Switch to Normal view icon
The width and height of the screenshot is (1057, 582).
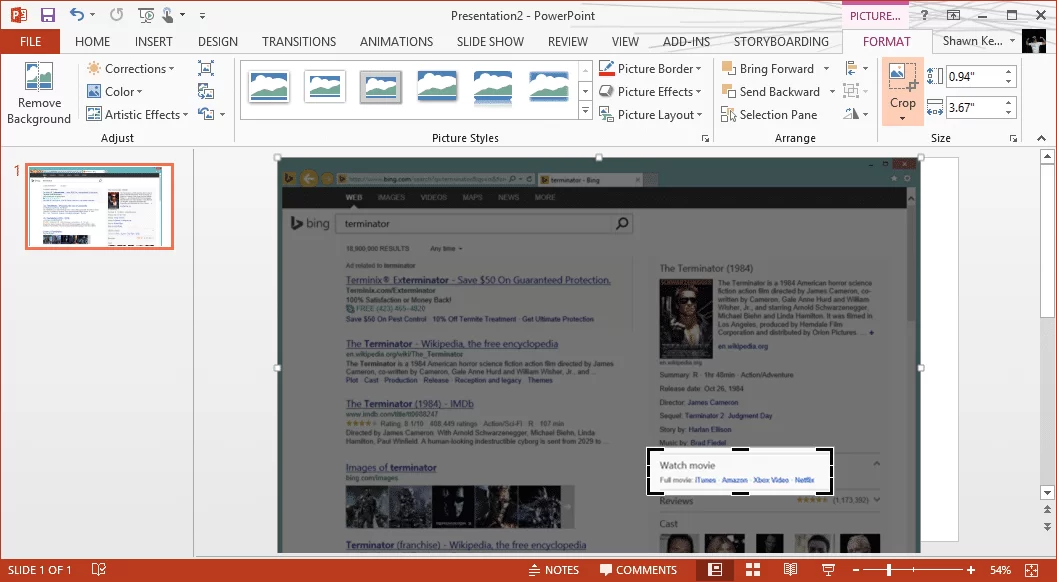715,570
